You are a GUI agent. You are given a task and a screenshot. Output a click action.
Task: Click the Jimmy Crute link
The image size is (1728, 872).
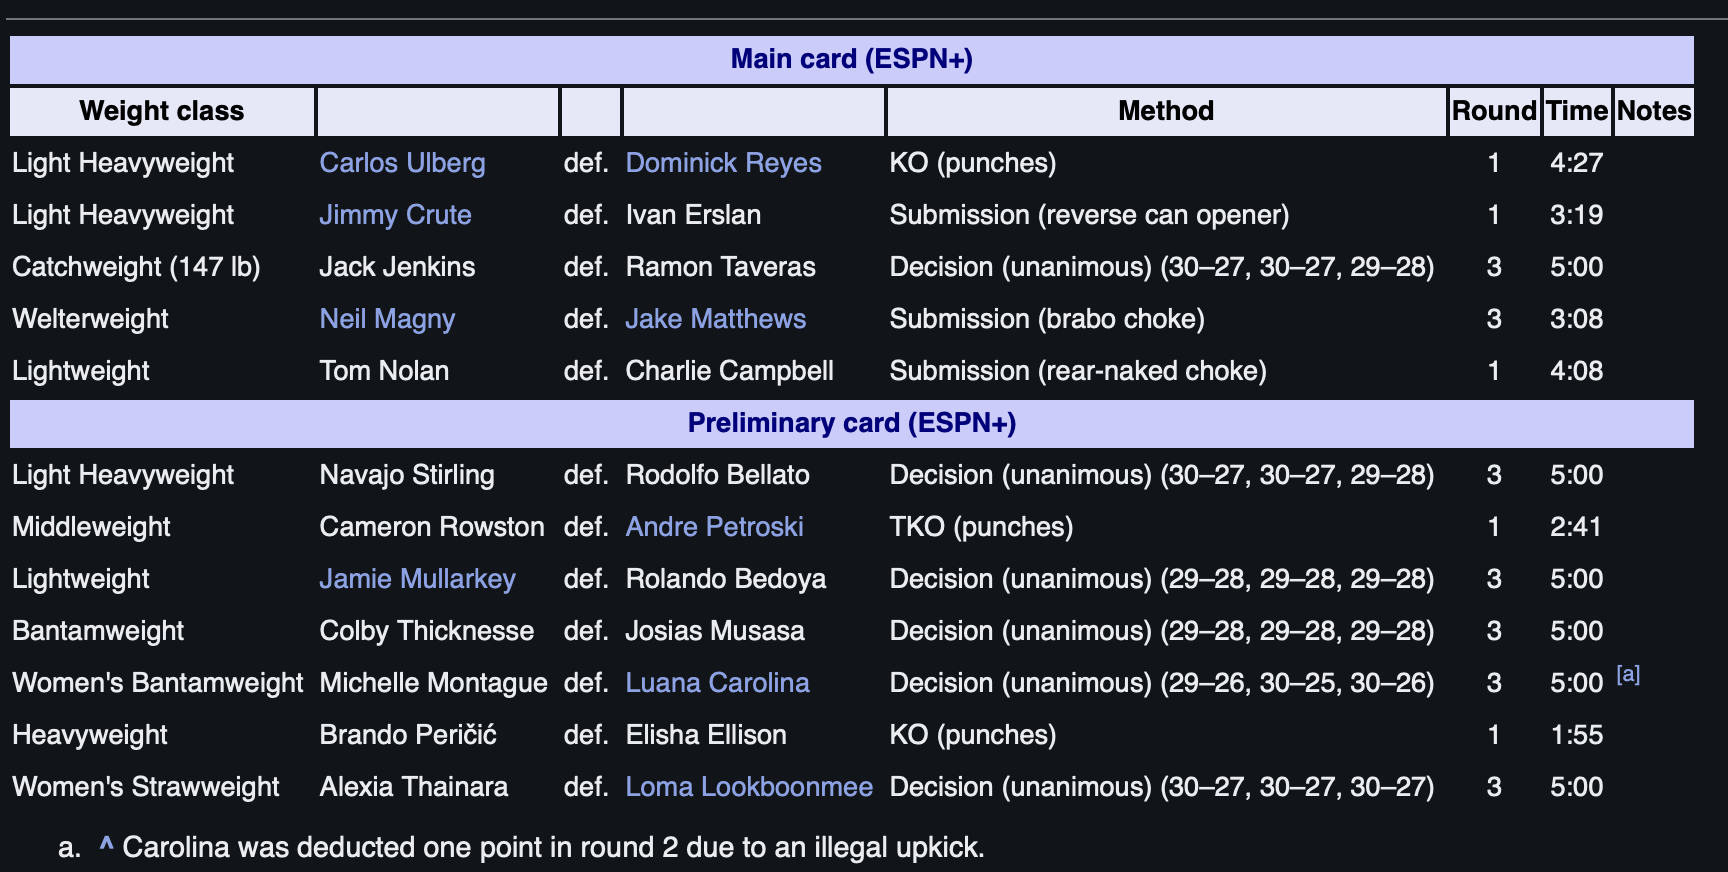pyautogui.click(x=395, y=215)
